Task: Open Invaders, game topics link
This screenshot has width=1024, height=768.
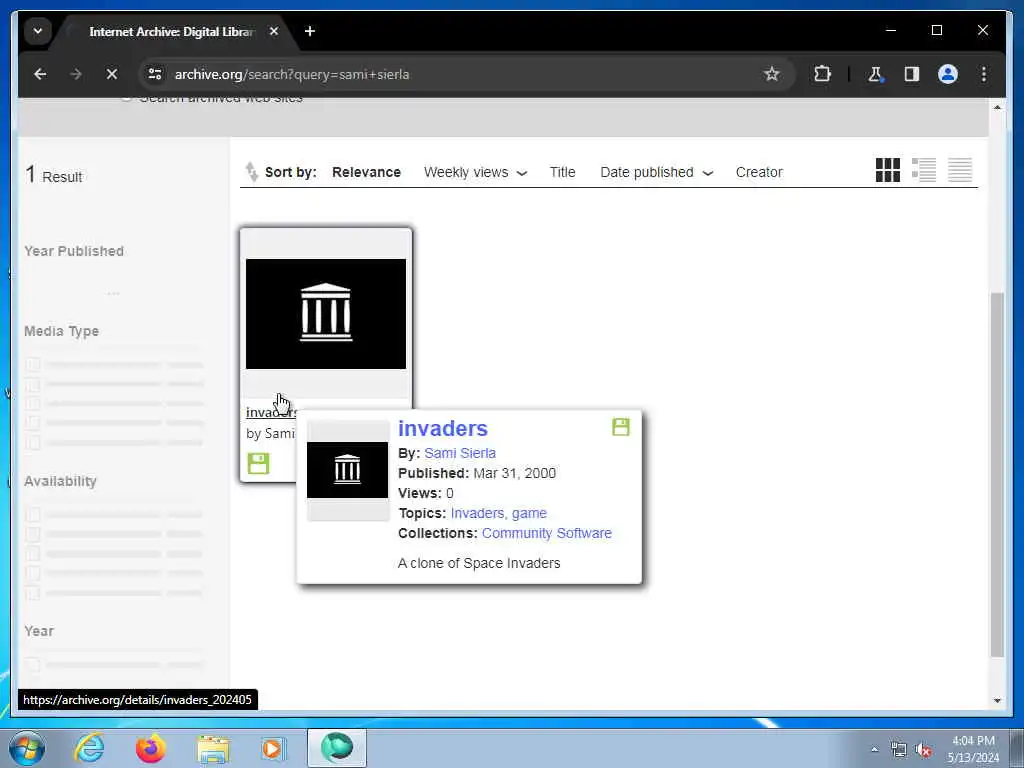Action: pyautogui.click(x=498, y=513)
